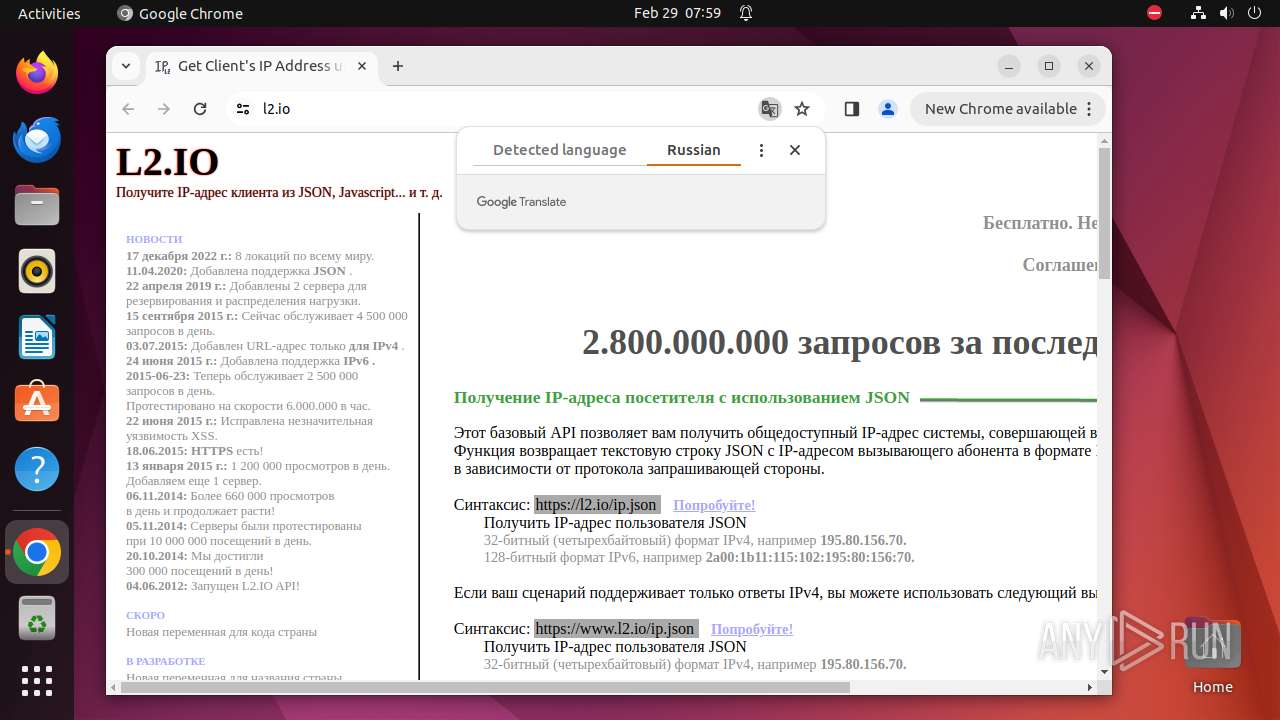Viewport: 1280px width, 720px height.
Task: Click first Попробуйте! link for l2.io/ip.json
Action: pyautogui.click(x=714, y=505)
